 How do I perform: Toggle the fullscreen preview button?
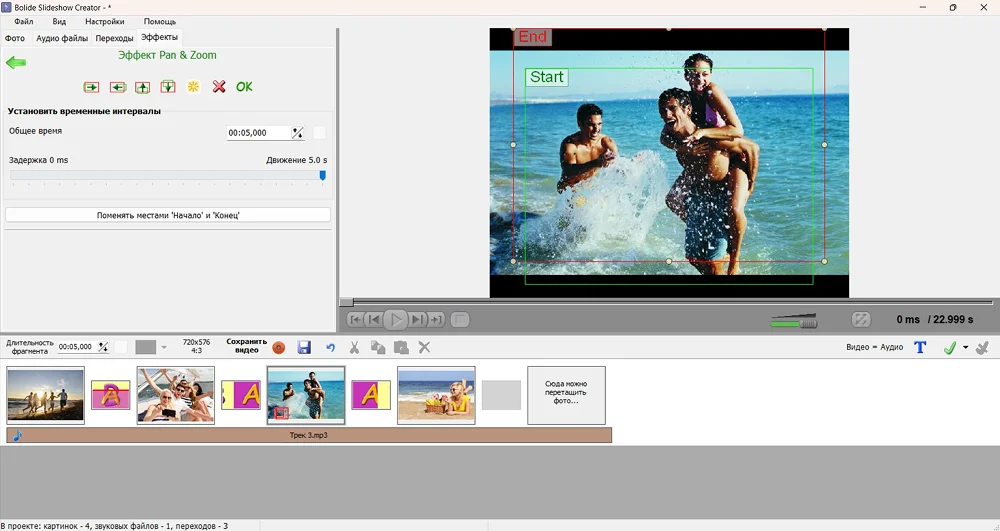(x=860, y=319)
